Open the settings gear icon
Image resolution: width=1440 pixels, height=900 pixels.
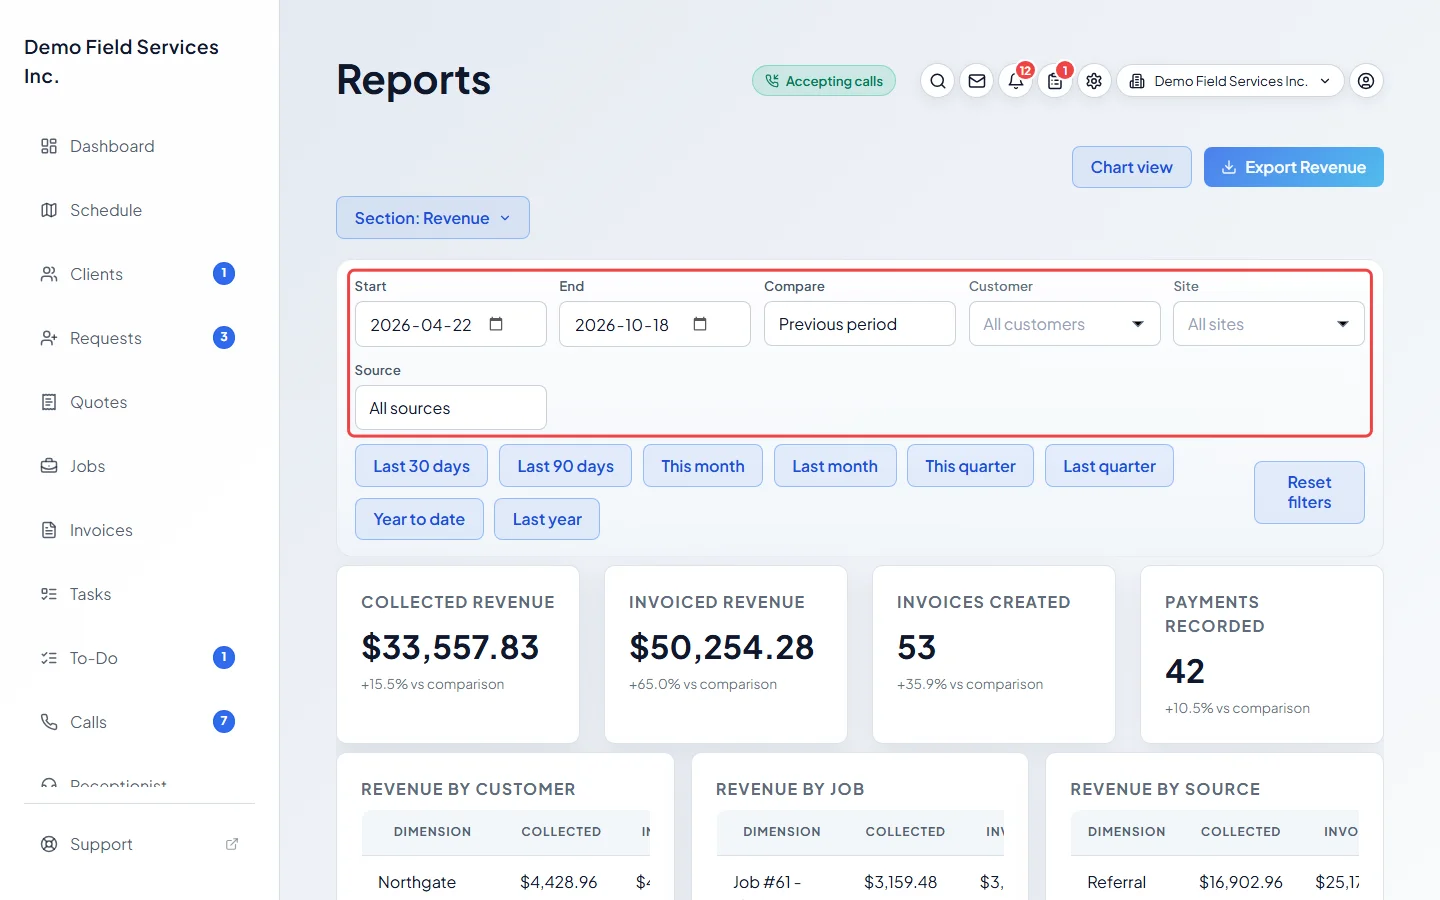[x=1094, y=81]
